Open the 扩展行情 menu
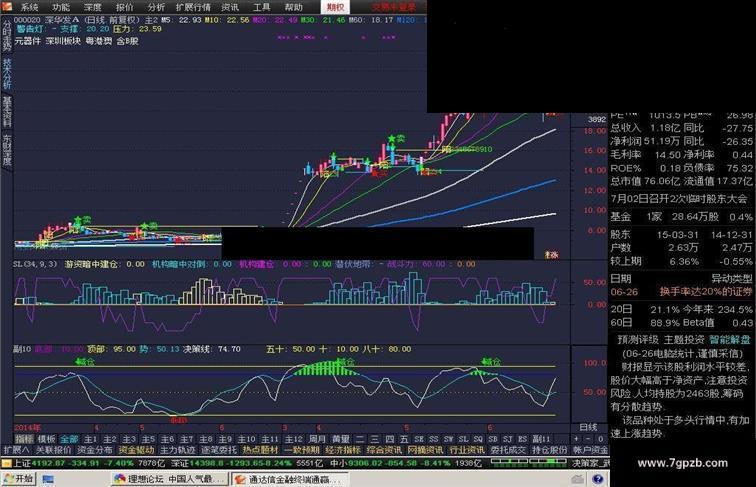Viewport: 756px width, 487px height. (193, 7)
